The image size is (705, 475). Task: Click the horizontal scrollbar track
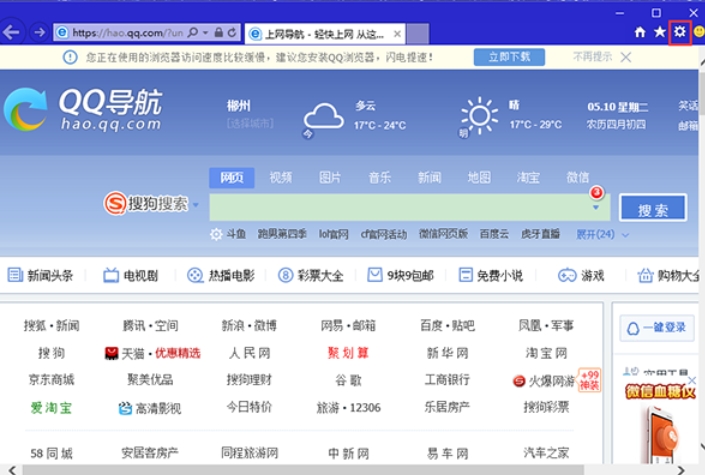(x=302, y=470)
